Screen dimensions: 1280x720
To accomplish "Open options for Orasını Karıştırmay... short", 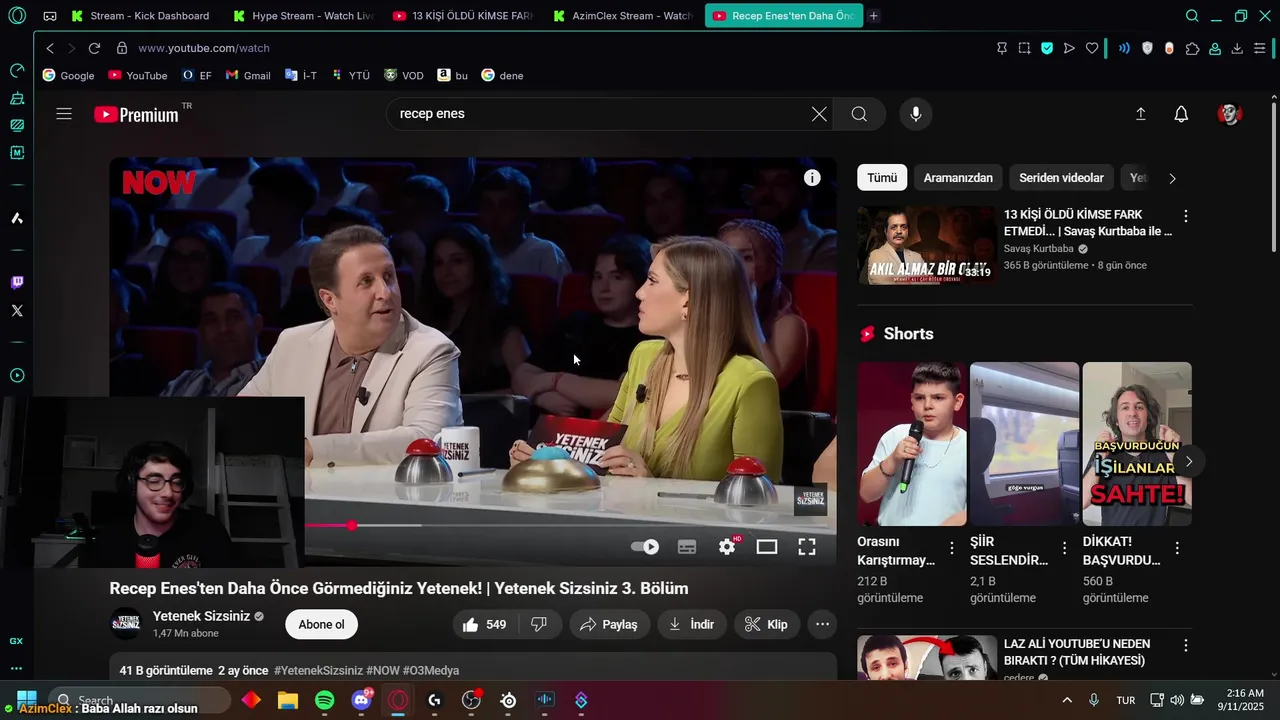I will click(952, 548).
